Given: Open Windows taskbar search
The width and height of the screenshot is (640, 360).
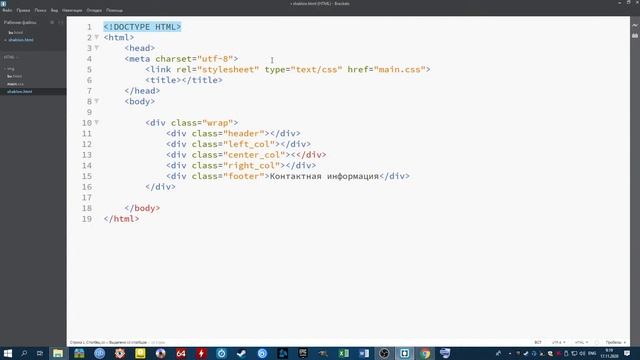Looking at the screenshot, I should click(24, 353).
